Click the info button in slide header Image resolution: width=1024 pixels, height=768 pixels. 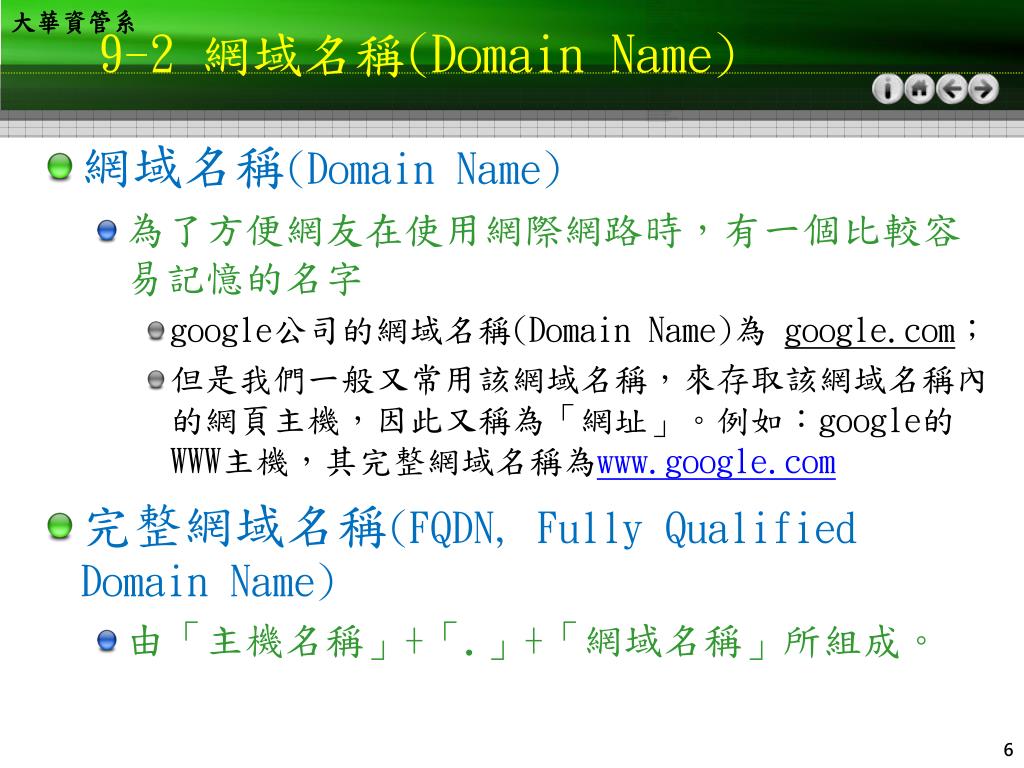[887, 89]
